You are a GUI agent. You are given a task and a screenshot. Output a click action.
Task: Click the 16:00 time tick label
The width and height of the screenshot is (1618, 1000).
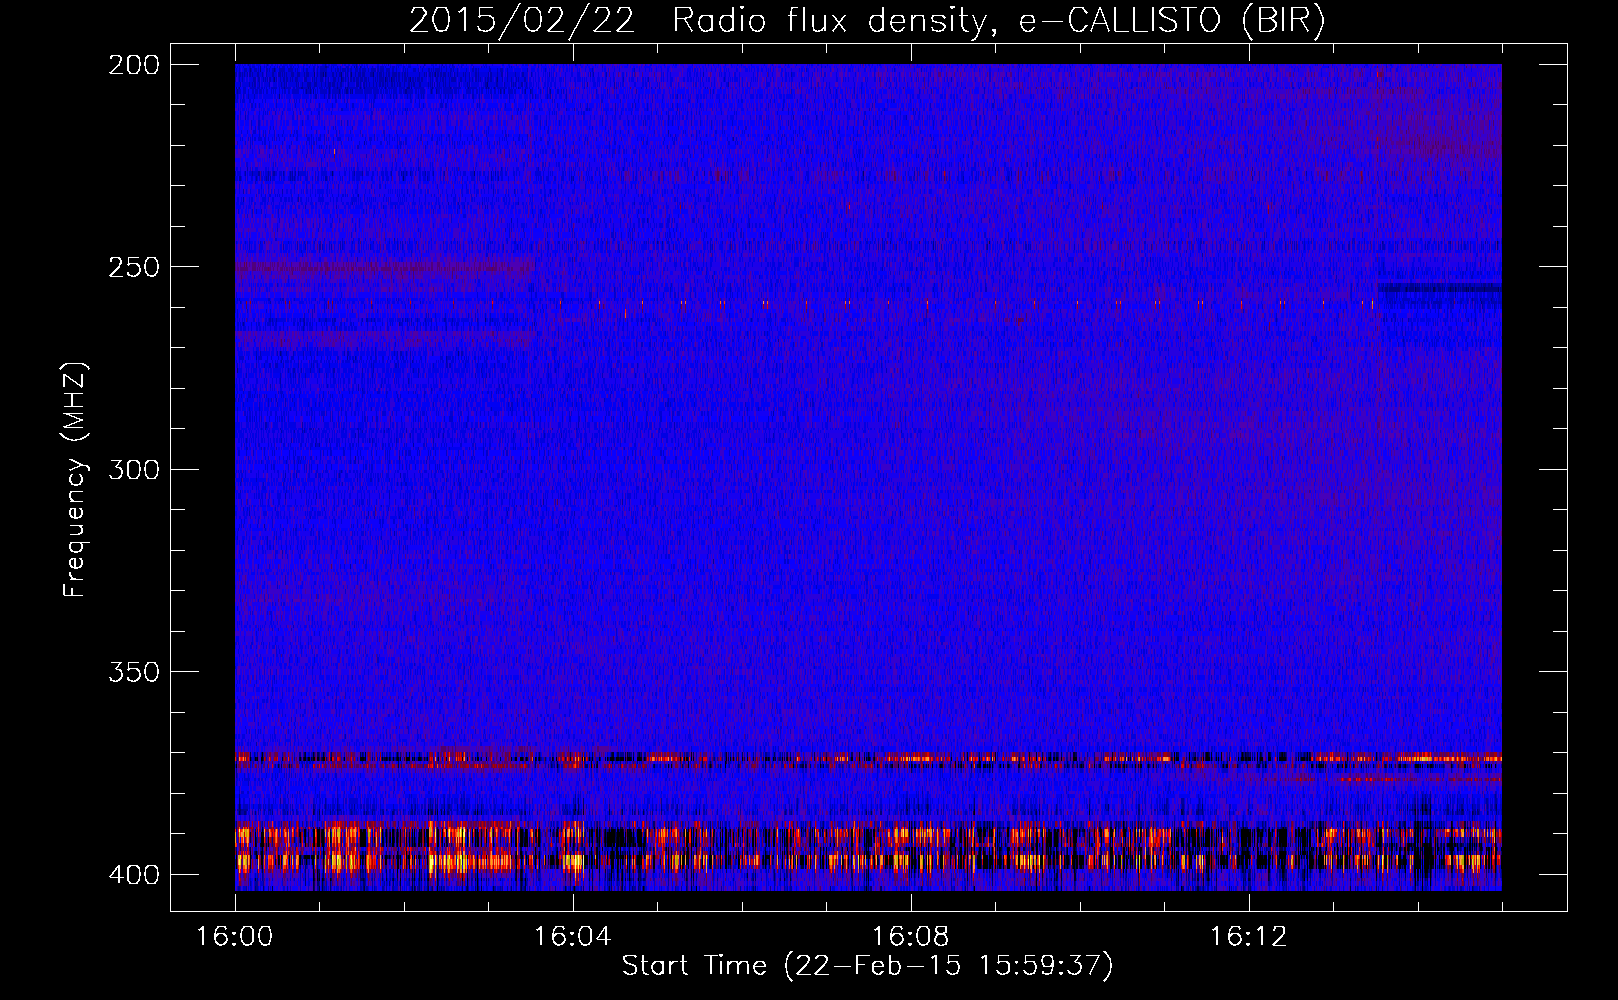pyautogui.click(x=235, y=936)
